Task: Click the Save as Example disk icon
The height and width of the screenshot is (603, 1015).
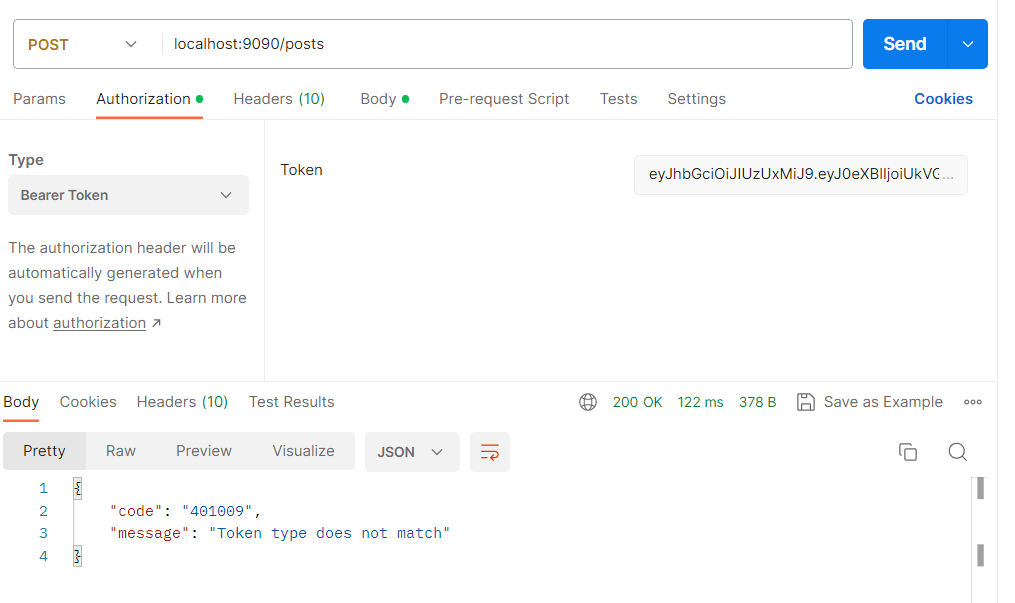Action: [805, 402]
